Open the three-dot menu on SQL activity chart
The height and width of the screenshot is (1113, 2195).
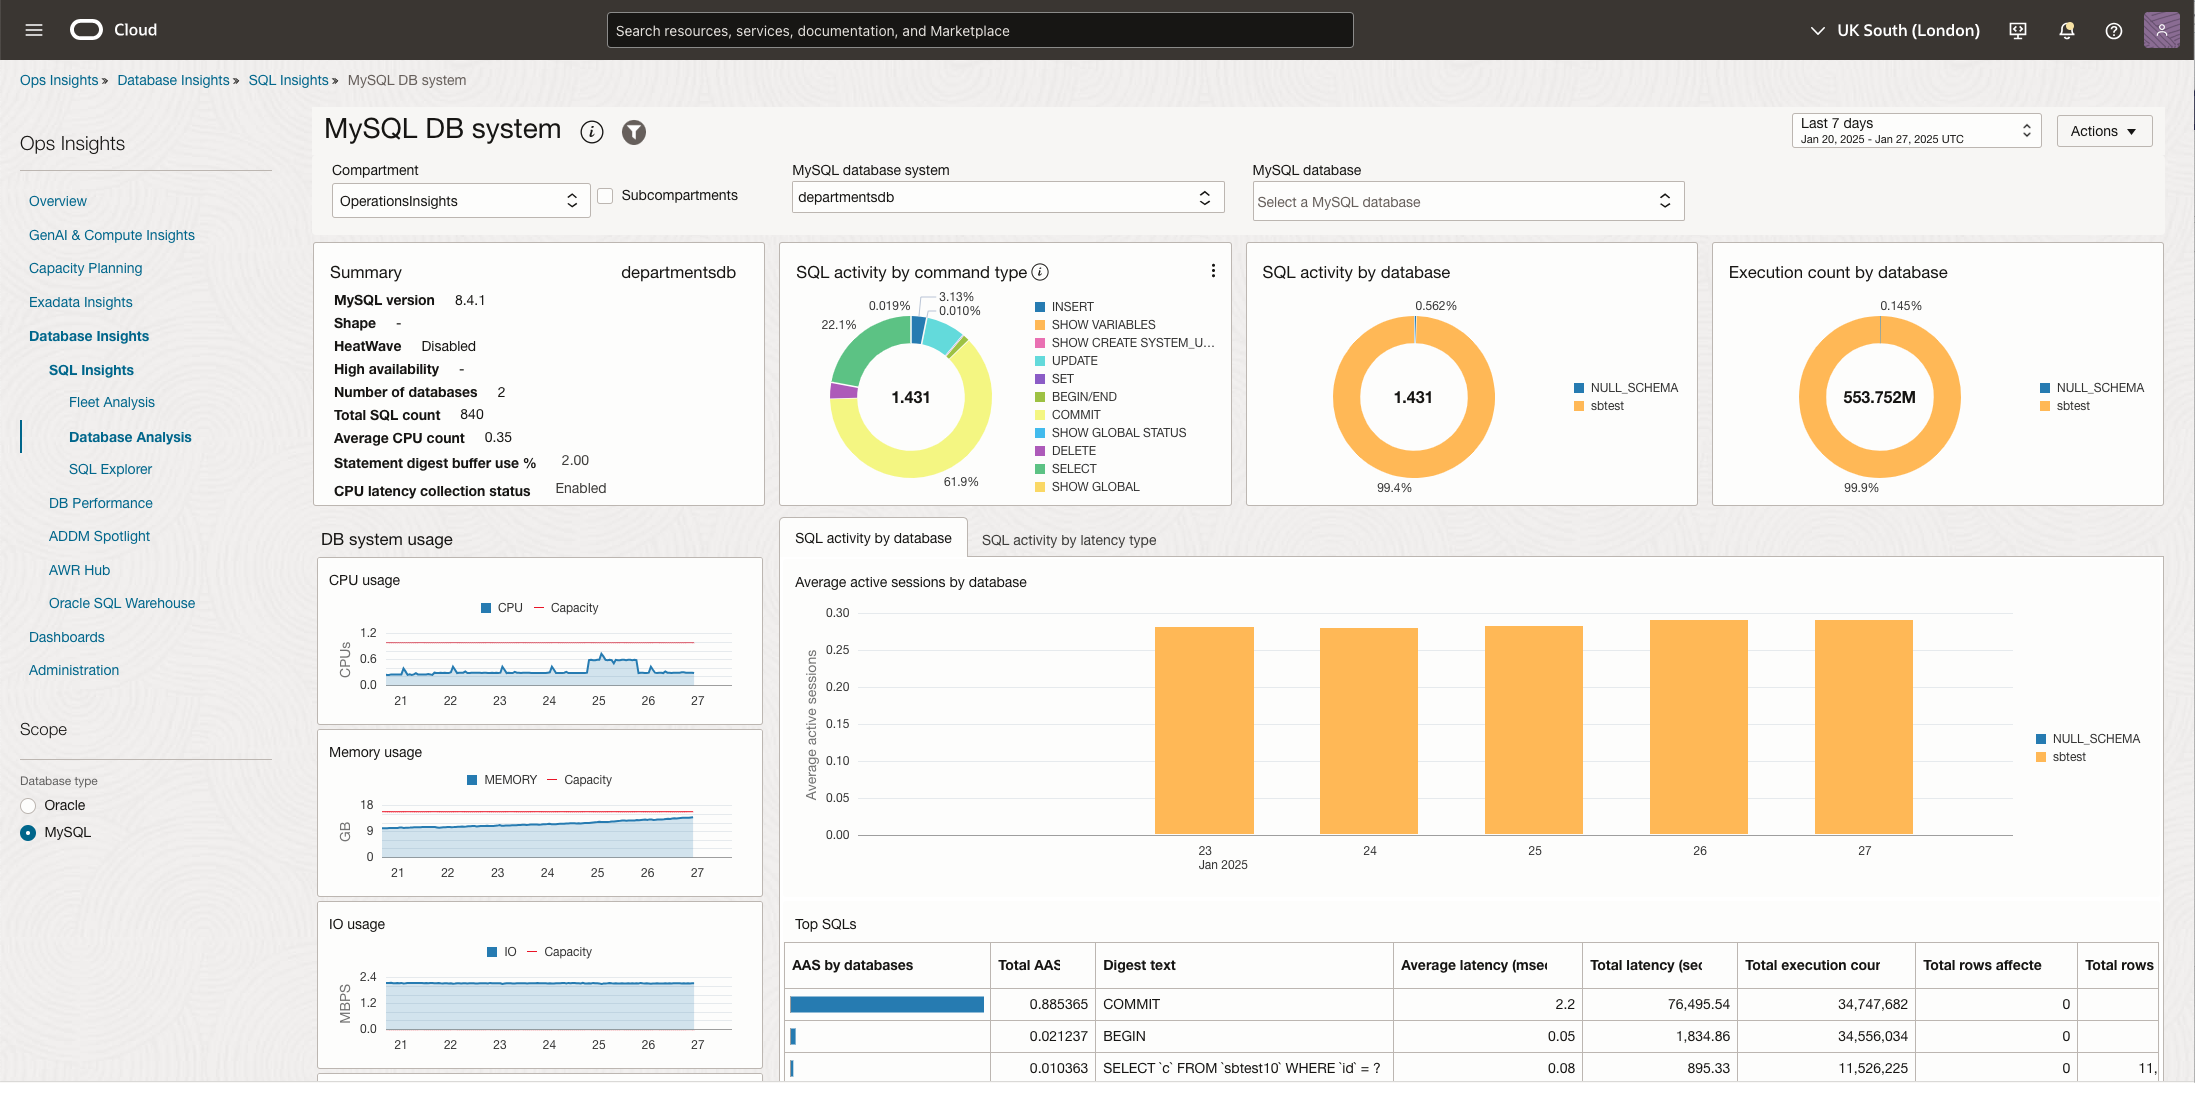[1213, 271]
